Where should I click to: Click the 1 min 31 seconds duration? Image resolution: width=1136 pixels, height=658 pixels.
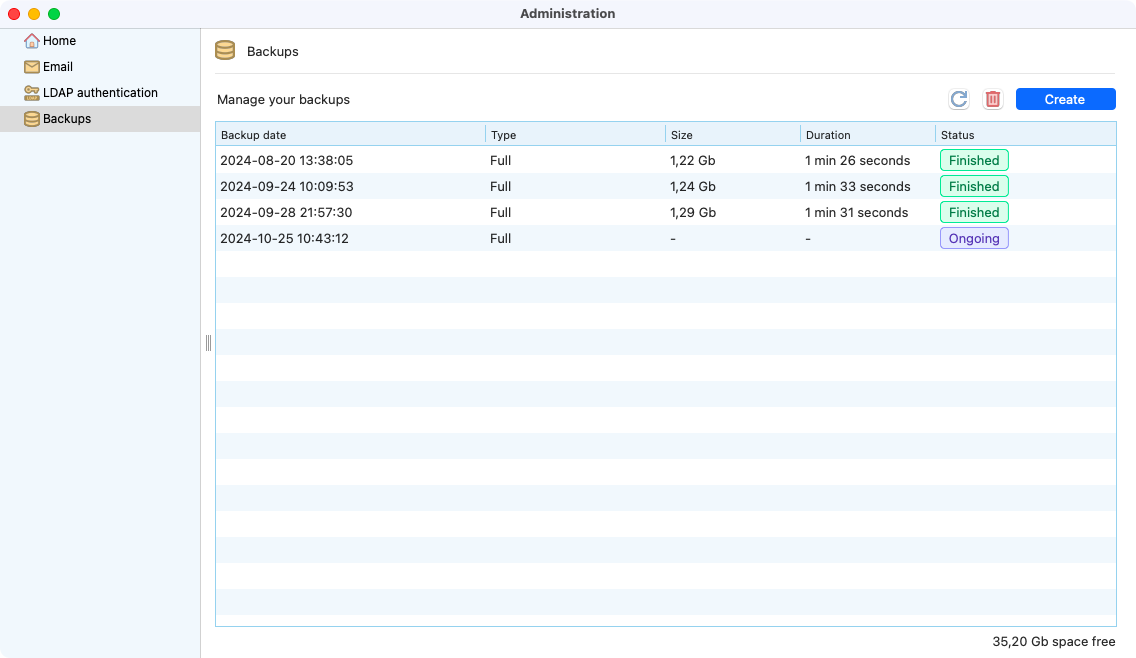point(856,212)
